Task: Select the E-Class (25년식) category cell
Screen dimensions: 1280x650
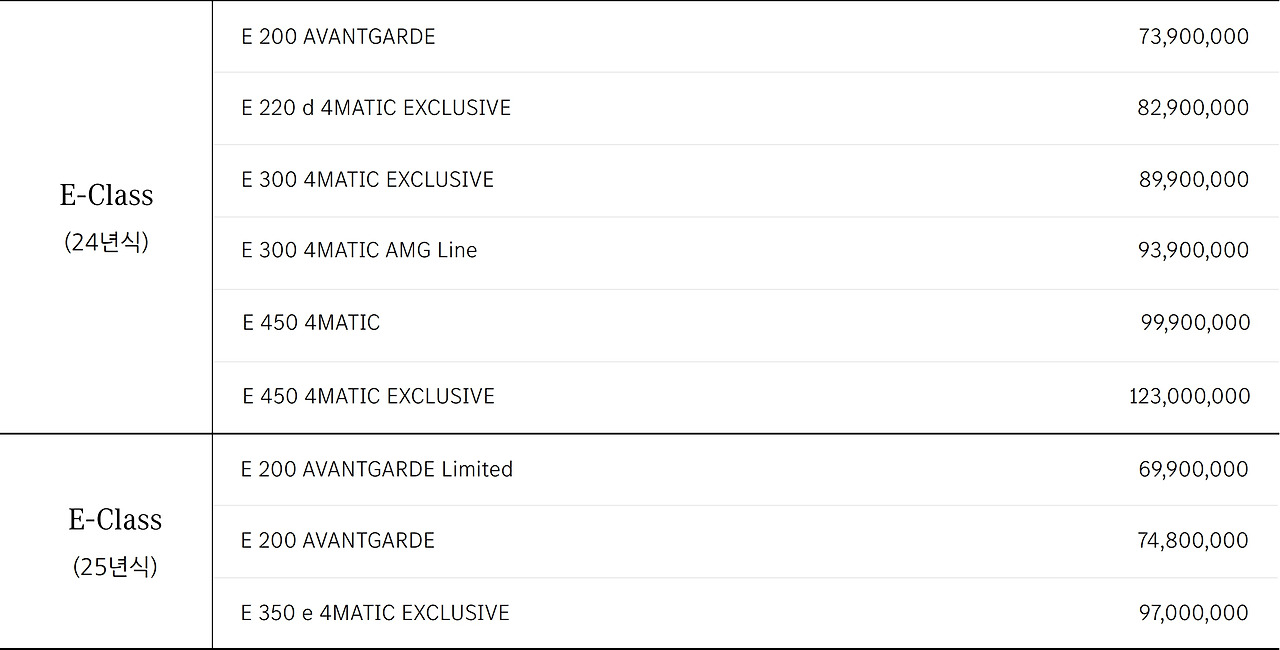Action: click(106, 542)
